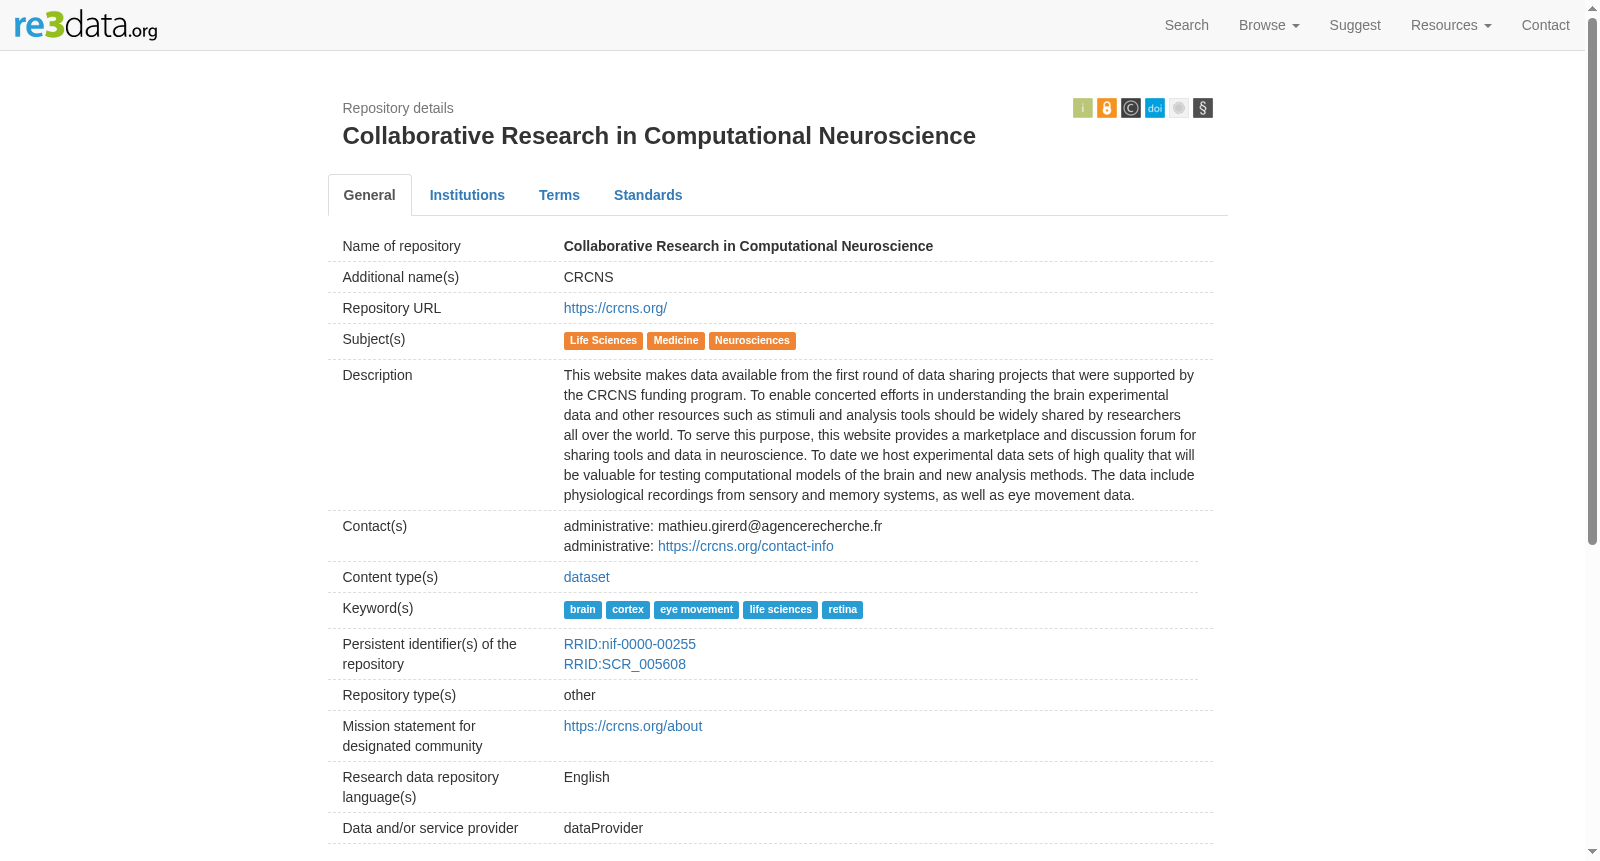Open the https://crcns.org/about mission link

tap(633, 726)
